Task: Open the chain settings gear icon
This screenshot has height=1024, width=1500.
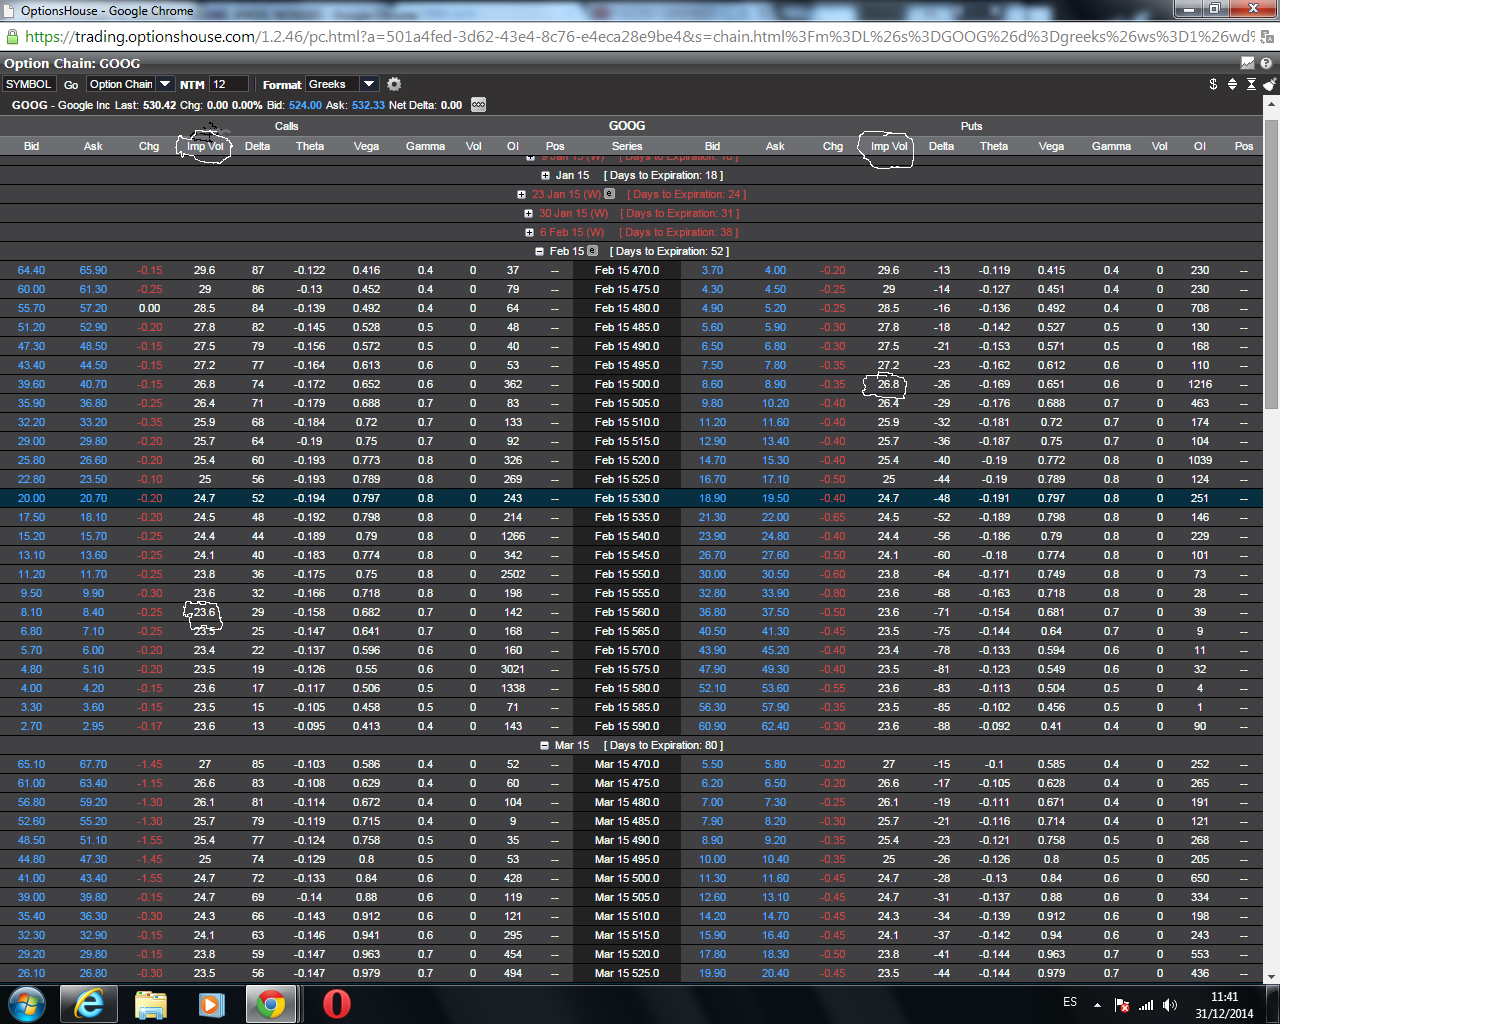Action: click(x=394, y=84)
